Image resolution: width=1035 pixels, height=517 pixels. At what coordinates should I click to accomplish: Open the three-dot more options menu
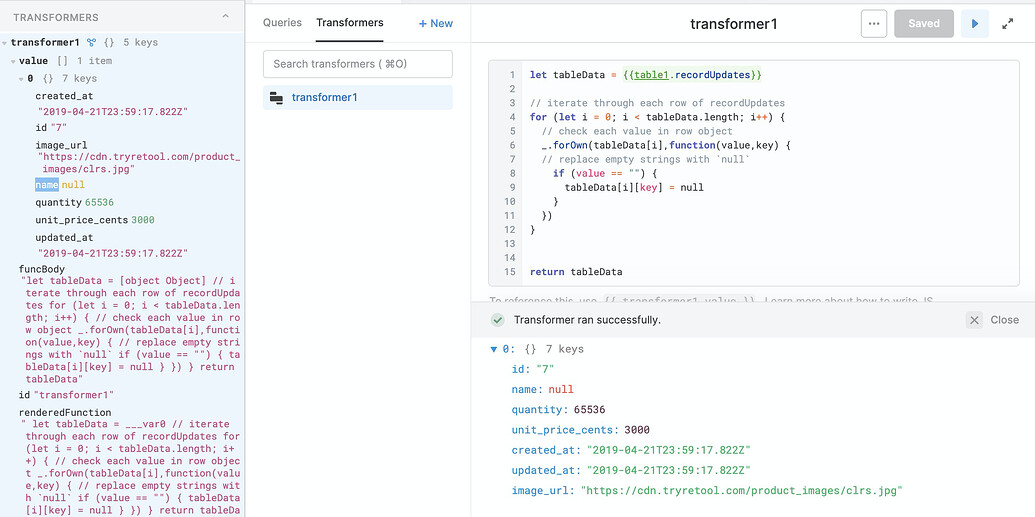[x=874, y=24]
